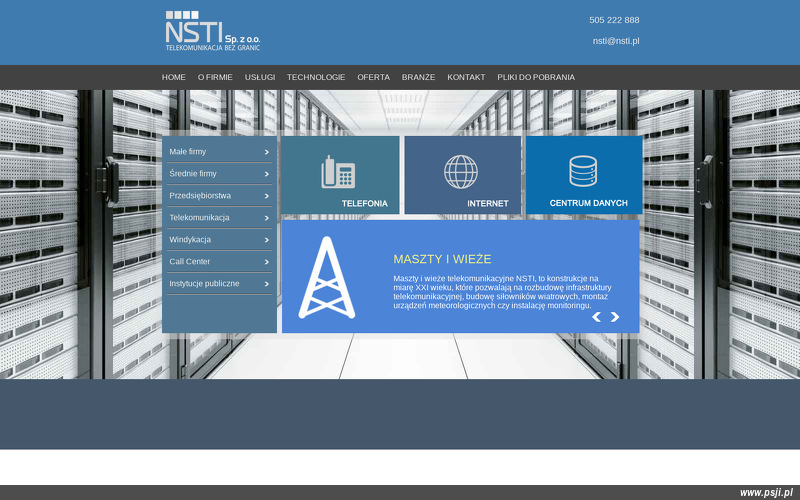The height and width of the screenshot is (500, 800).
Task: Click the database icon in Centrum Danych tile
Action: pyautogui.click(x=583, y=171)
